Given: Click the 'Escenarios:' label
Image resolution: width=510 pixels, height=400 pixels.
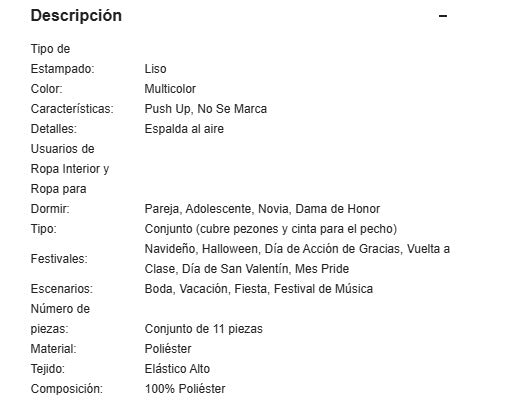Looking at the screenshot, I should 62,289.
